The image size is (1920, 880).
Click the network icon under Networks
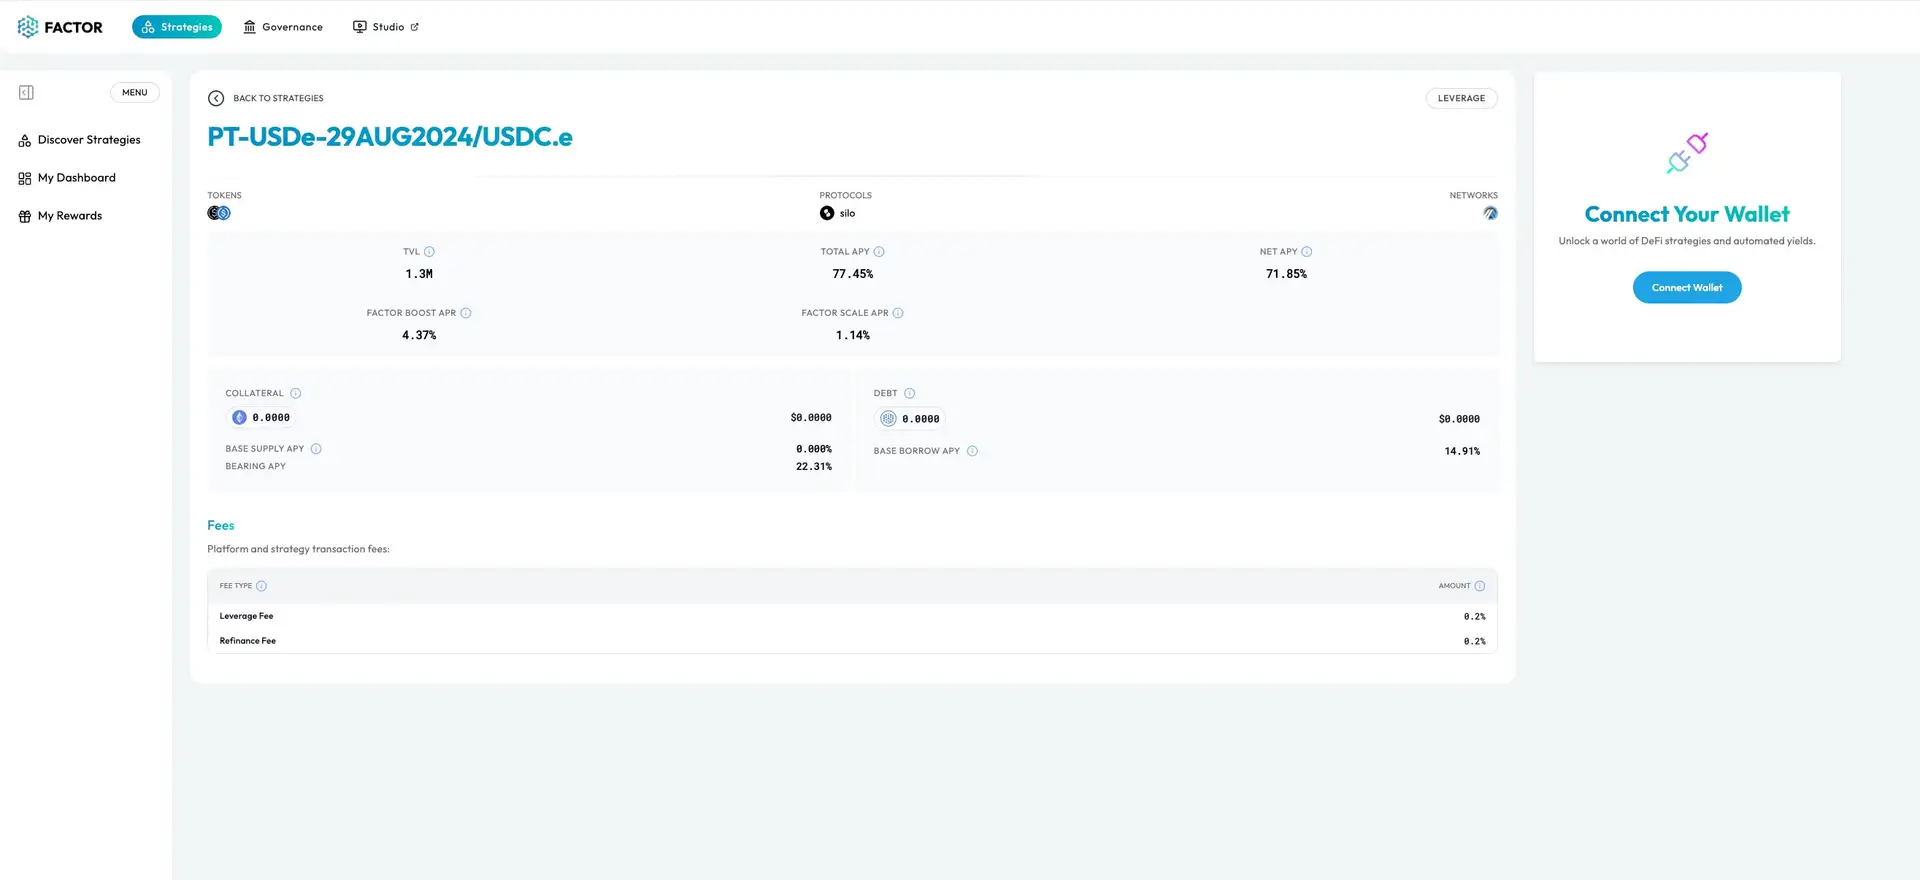pos(1490,213)
